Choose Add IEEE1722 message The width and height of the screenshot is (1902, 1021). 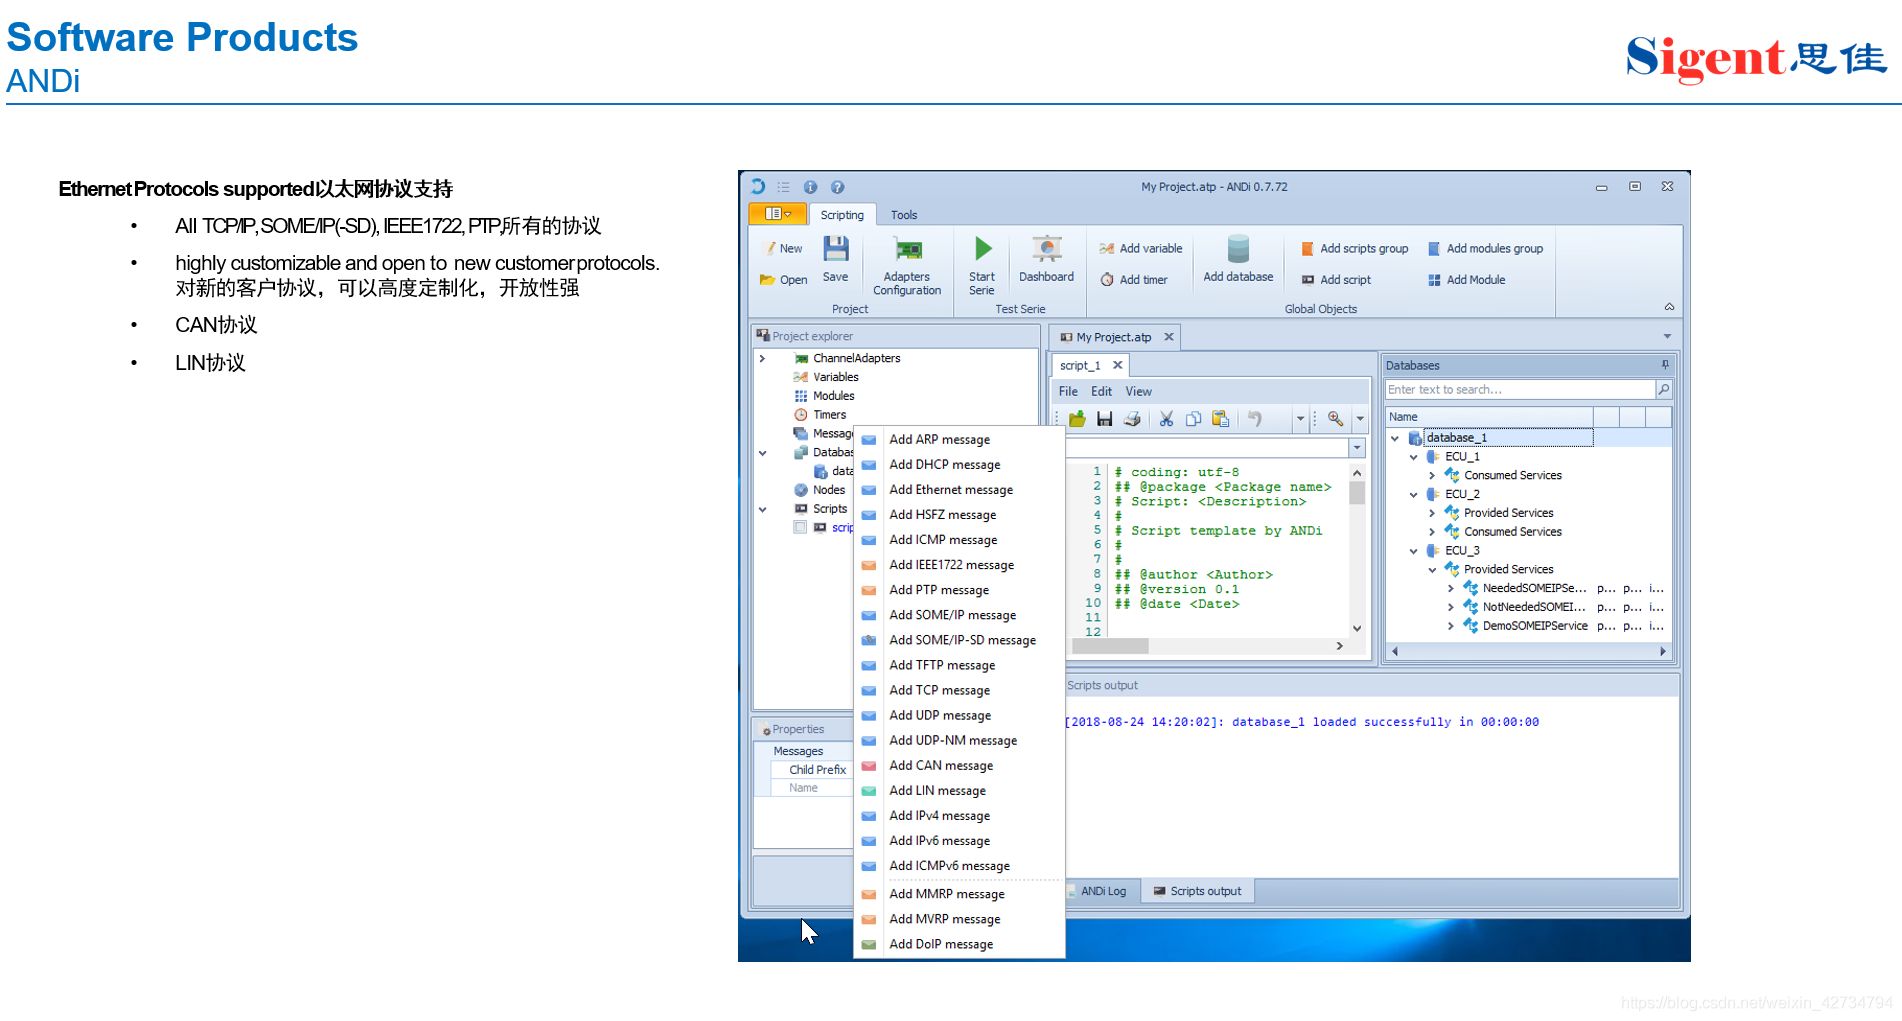tap(959, 565)
